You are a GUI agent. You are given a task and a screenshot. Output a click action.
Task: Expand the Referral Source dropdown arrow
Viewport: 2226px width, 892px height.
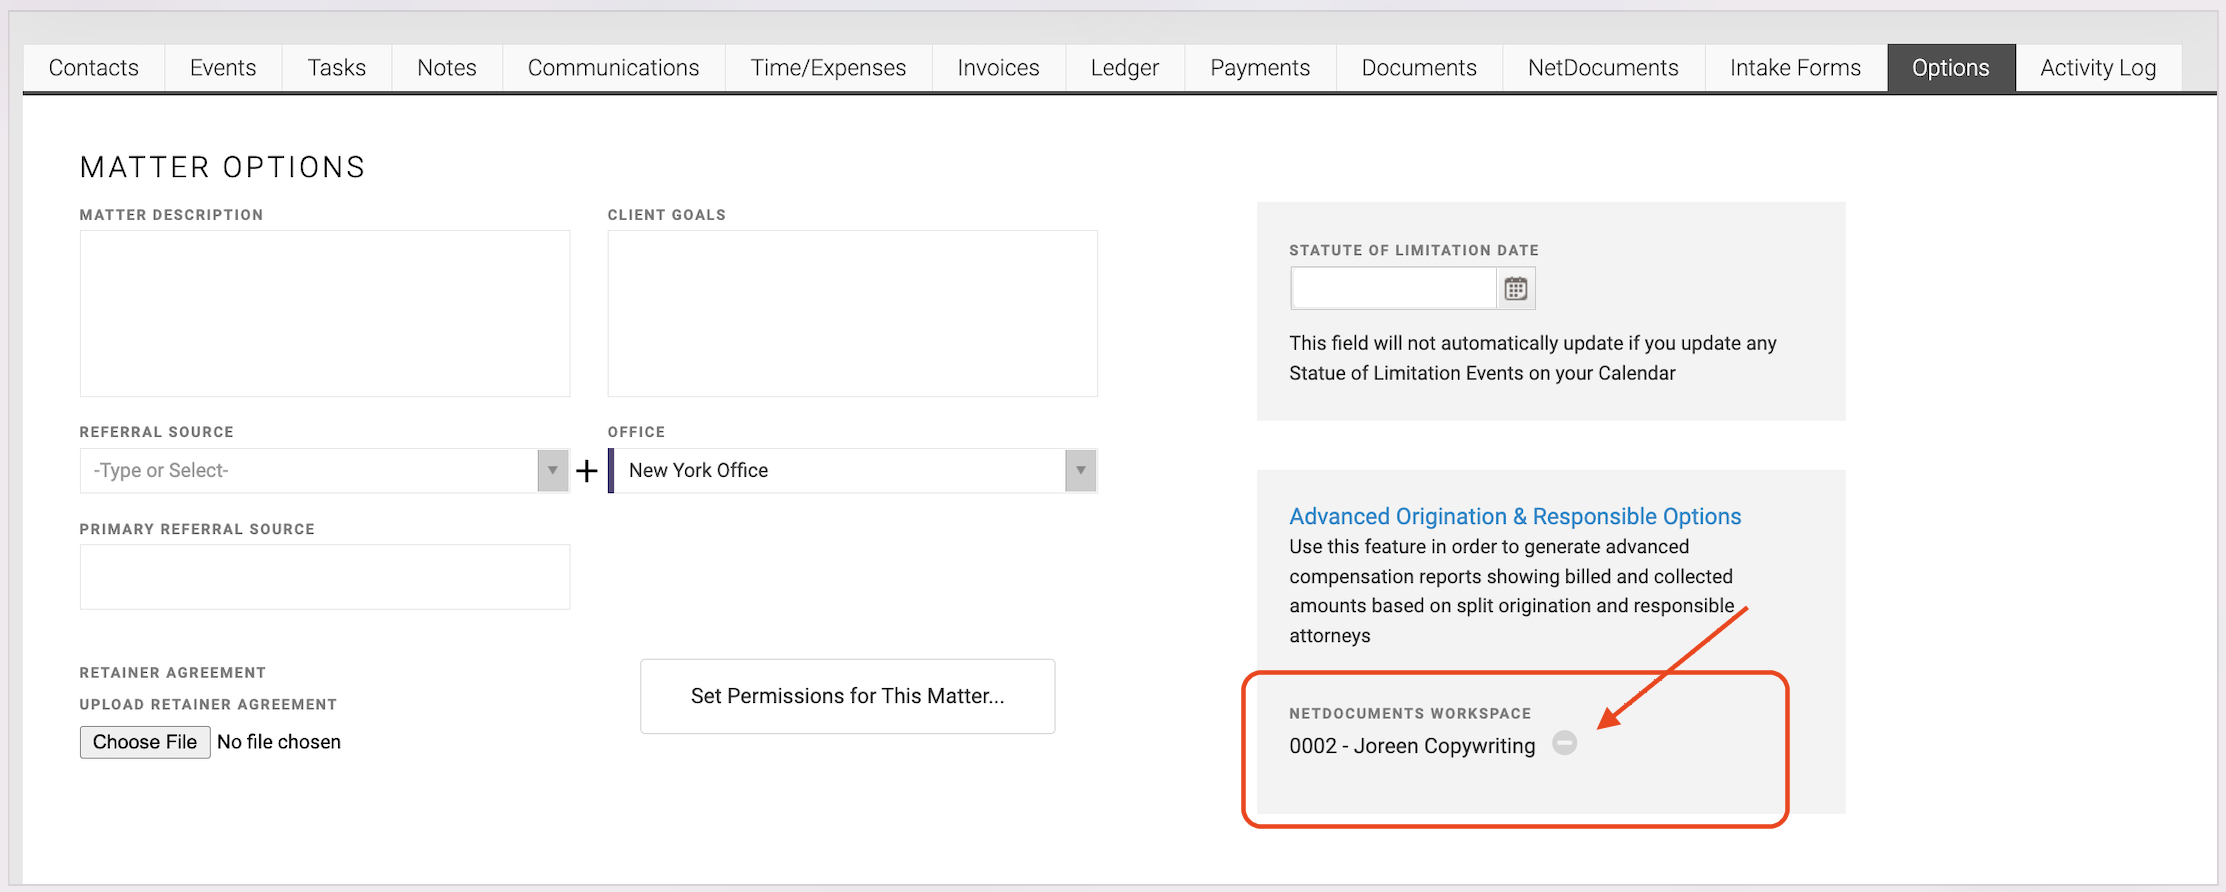pyautogui.click(x=552, y=470)
